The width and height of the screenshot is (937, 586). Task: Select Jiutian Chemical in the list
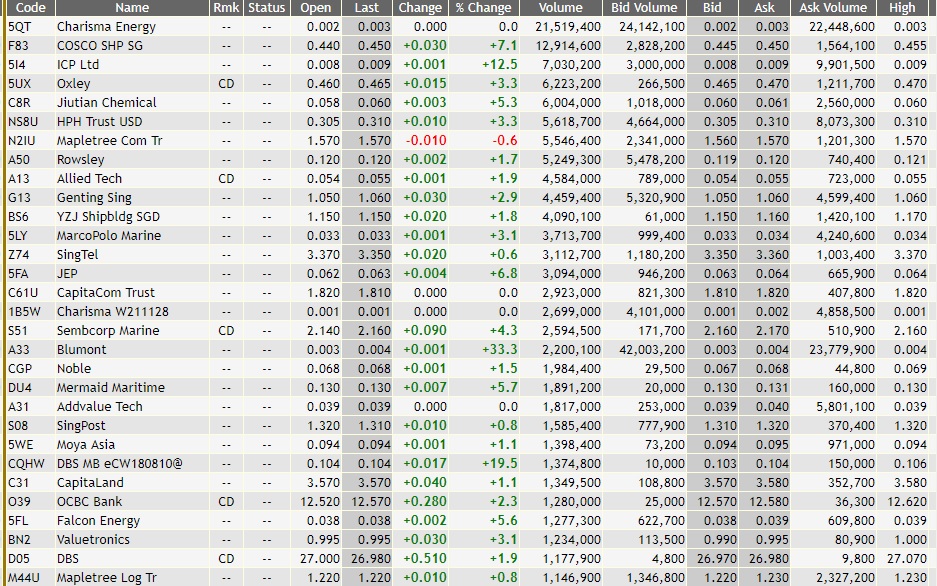click(106, 103)
